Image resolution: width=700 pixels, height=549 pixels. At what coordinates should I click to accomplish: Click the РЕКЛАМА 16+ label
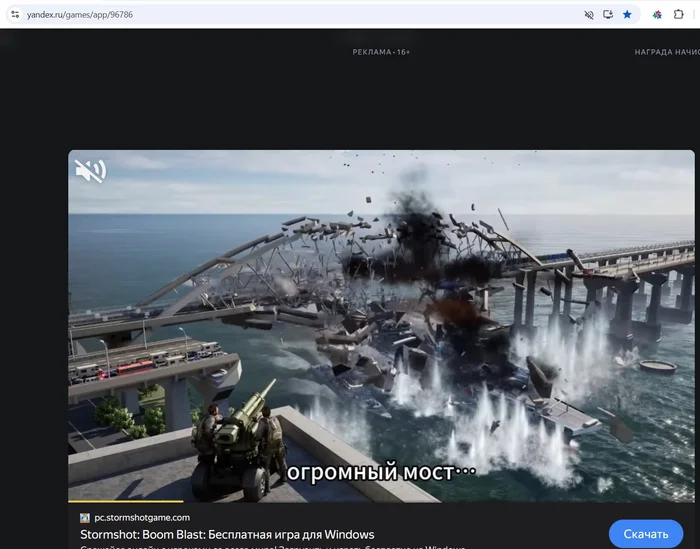pos(381,52)
